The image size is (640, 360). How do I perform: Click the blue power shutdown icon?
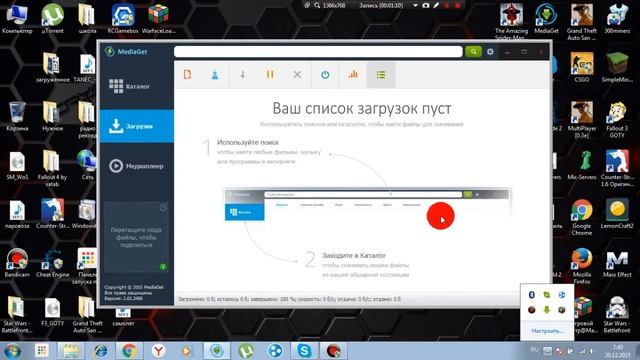[x=325, y=75]
